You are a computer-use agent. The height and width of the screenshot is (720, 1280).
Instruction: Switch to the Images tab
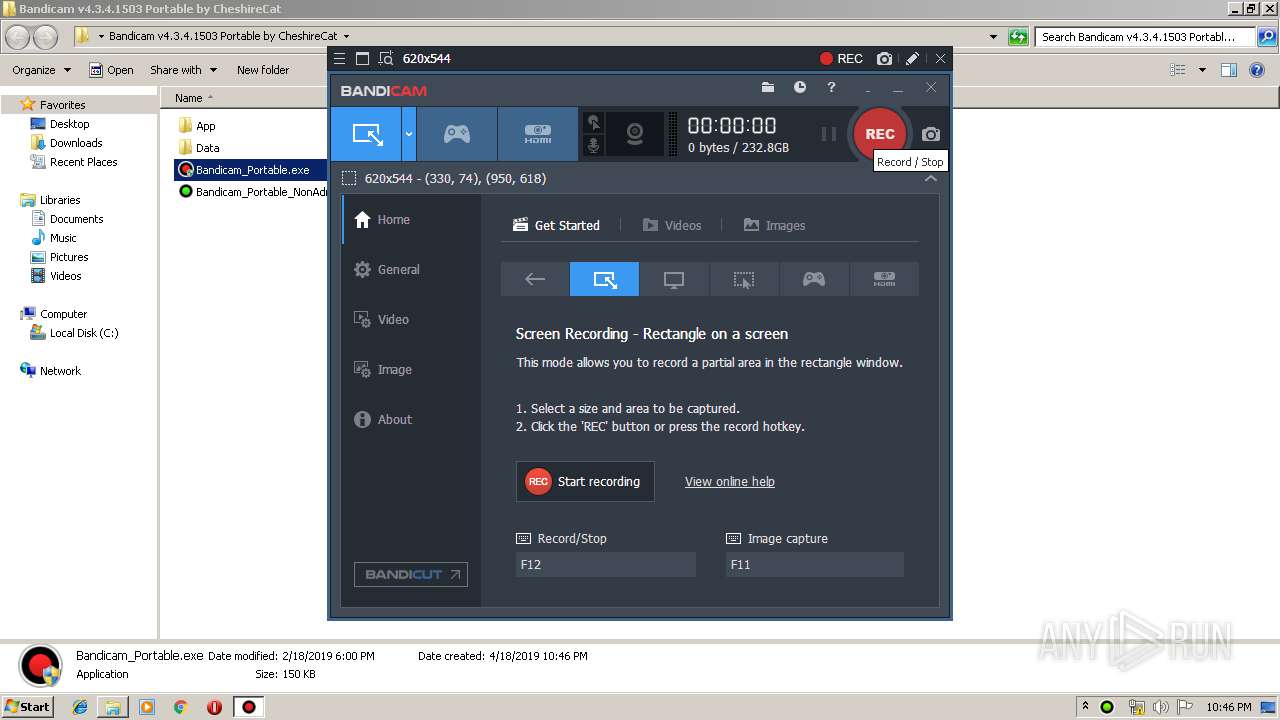coord(774,225)
